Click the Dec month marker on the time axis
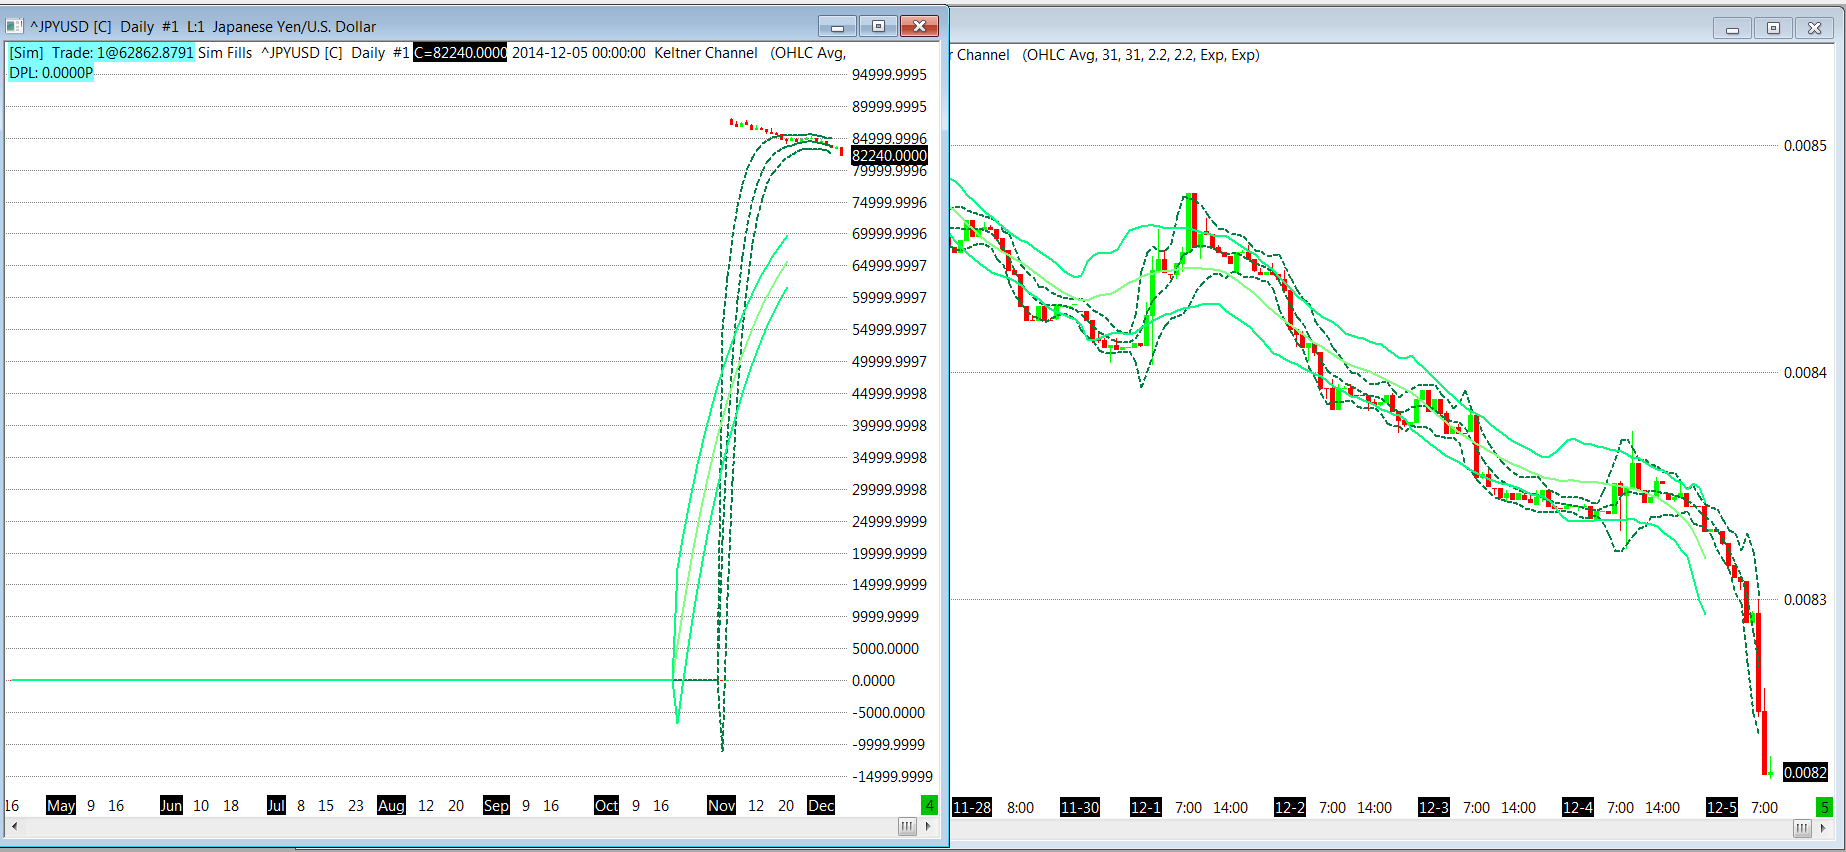 821,806
